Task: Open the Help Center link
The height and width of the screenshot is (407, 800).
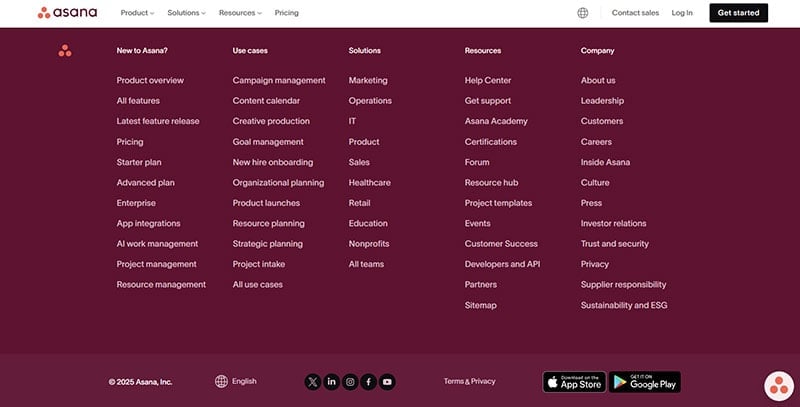Action: (488, 80)
